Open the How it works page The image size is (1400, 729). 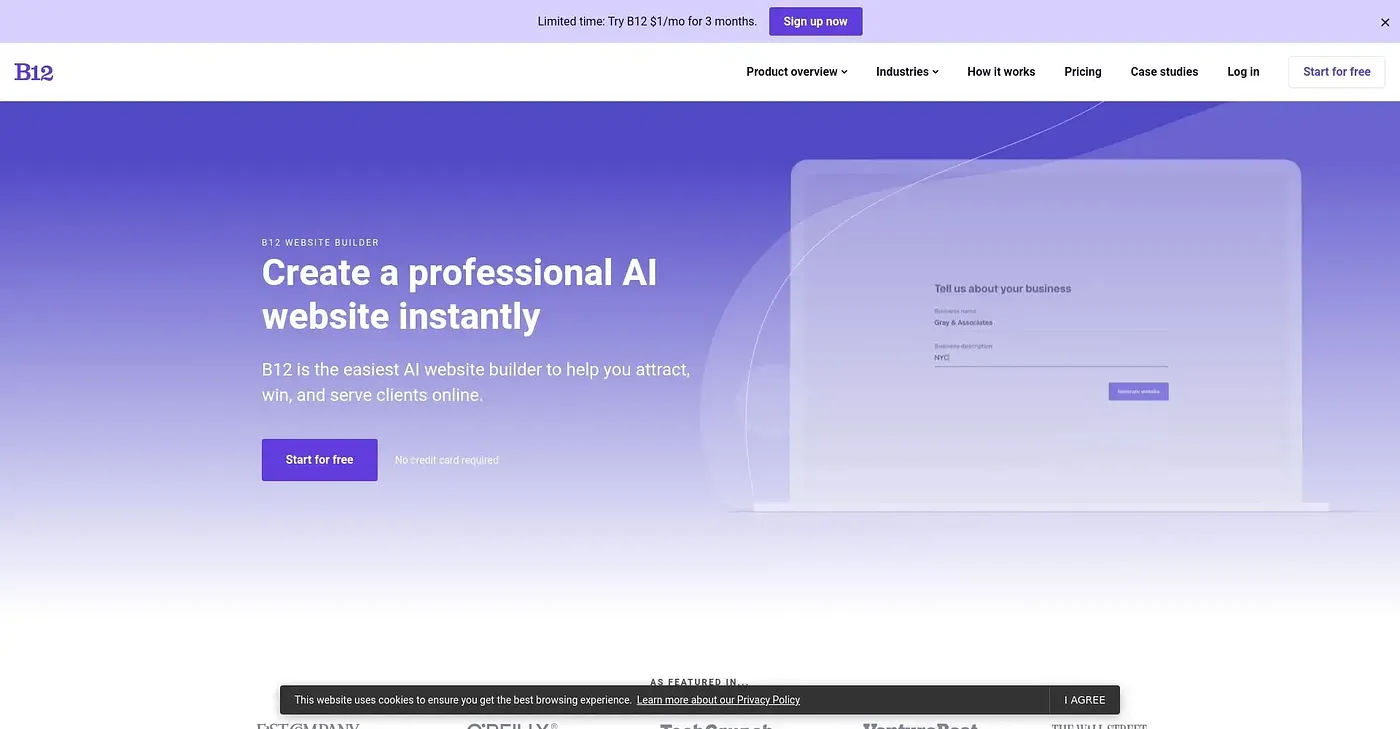pyautogui.click(x=1001, y=72)
